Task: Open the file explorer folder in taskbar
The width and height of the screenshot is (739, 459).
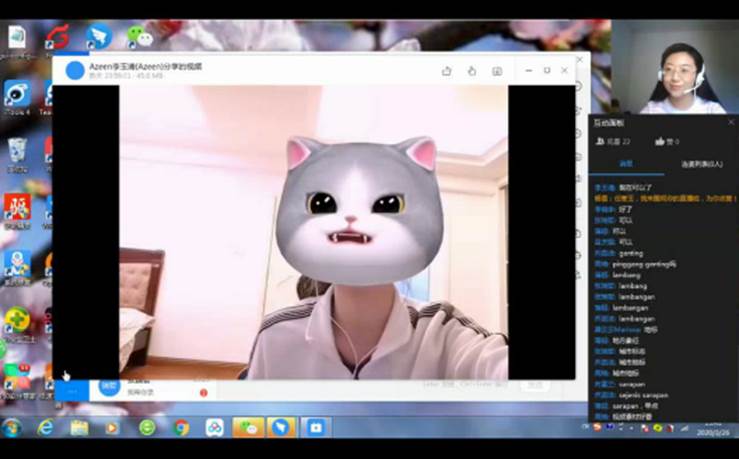Action: (79, 428)
